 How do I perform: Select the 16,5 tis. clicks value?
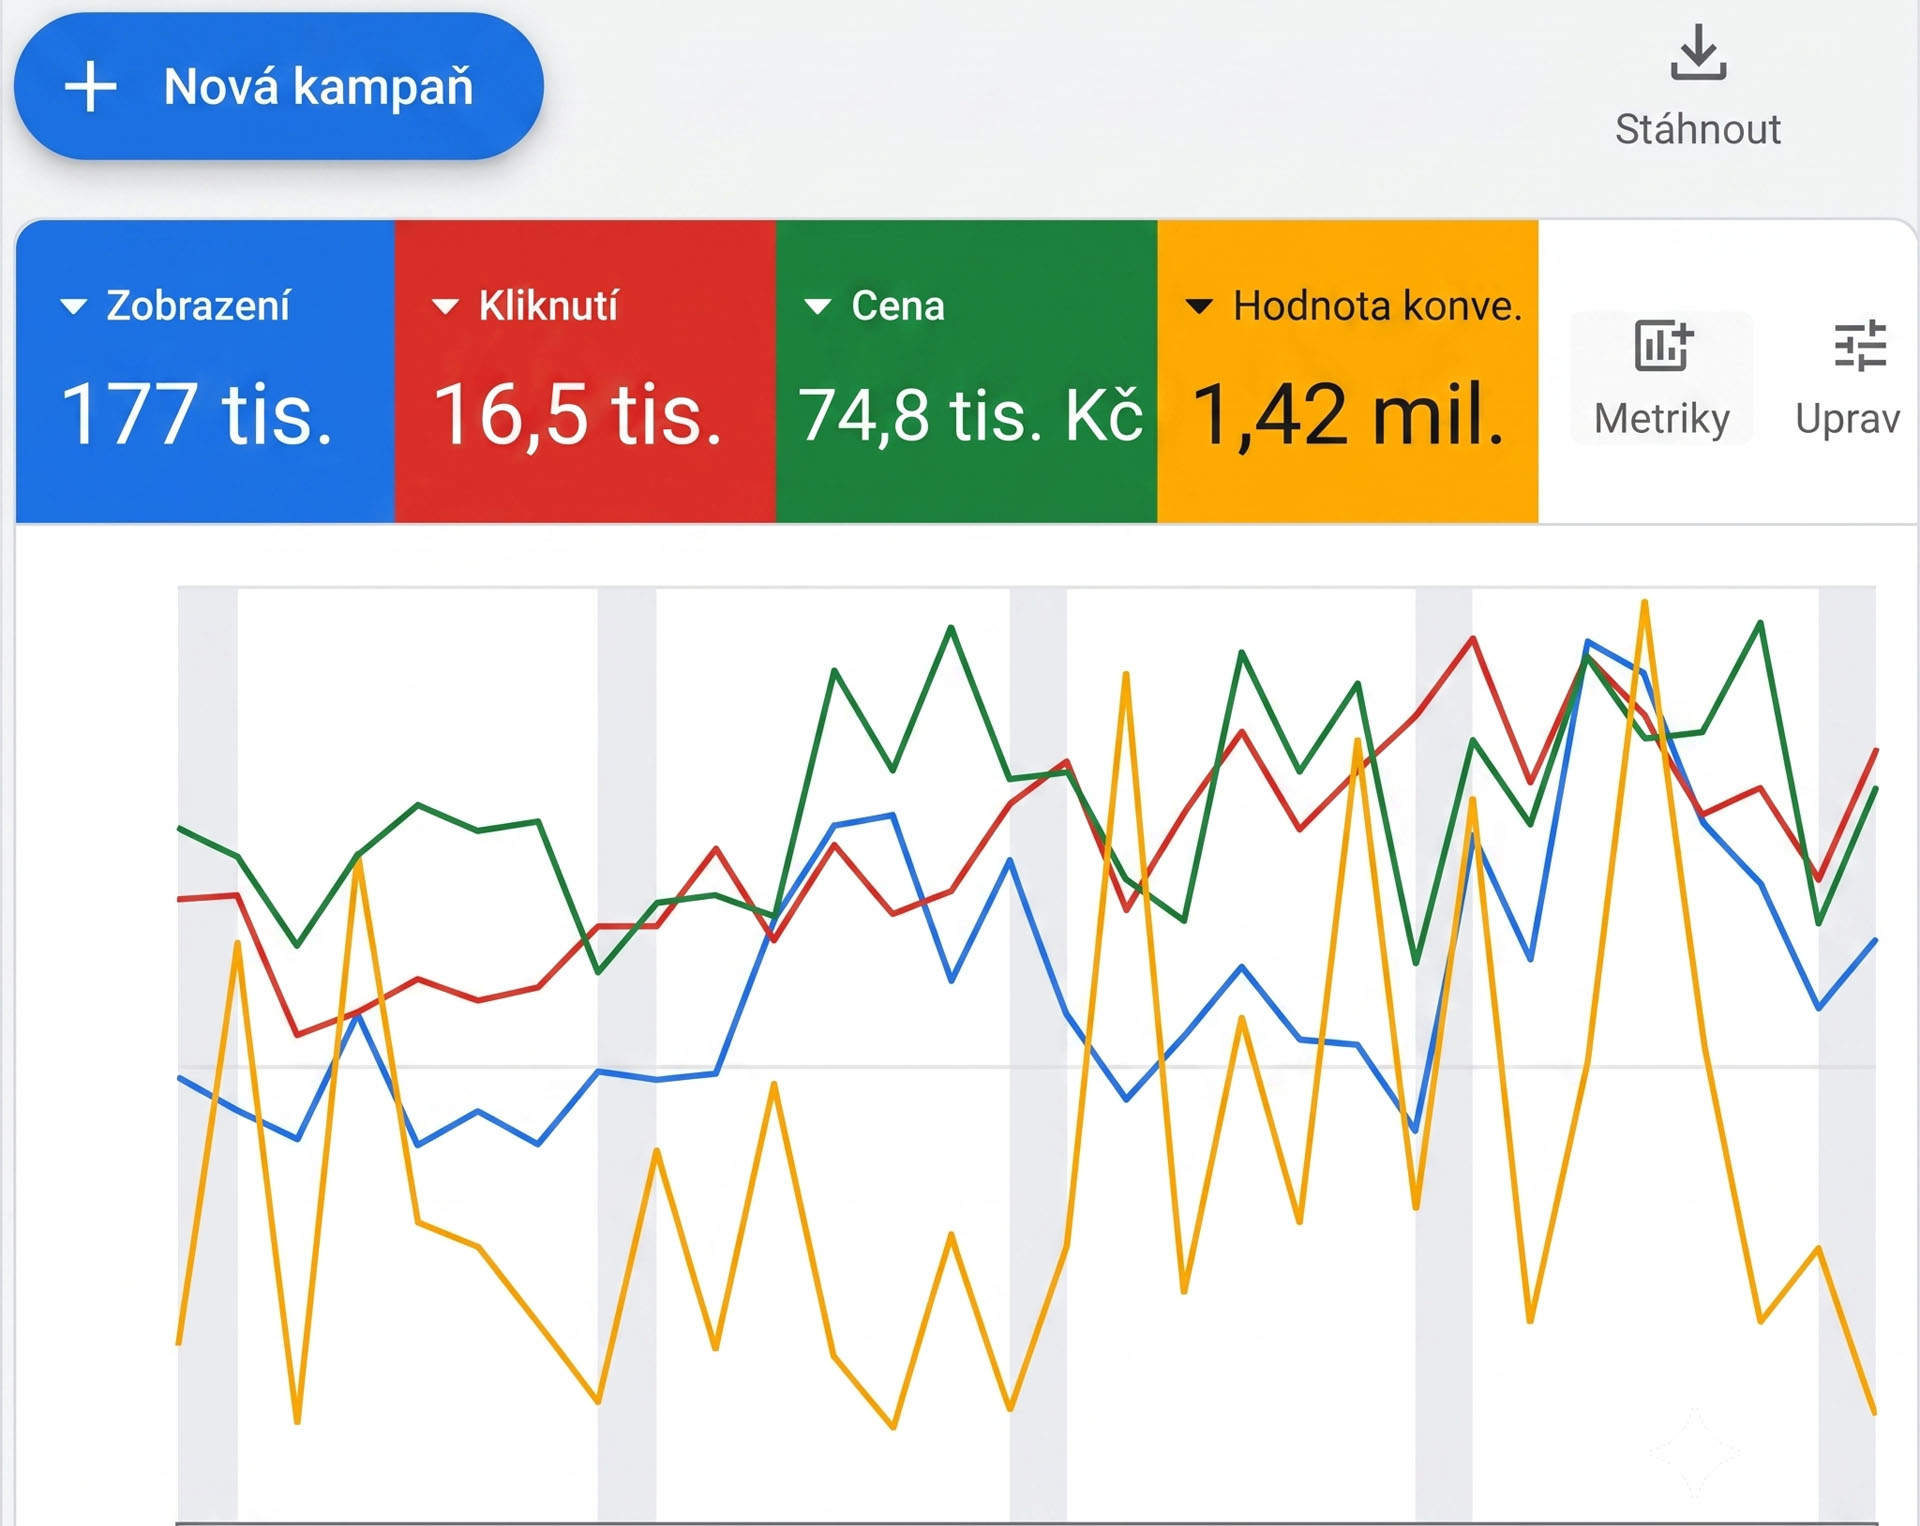(x=577, y=414)
